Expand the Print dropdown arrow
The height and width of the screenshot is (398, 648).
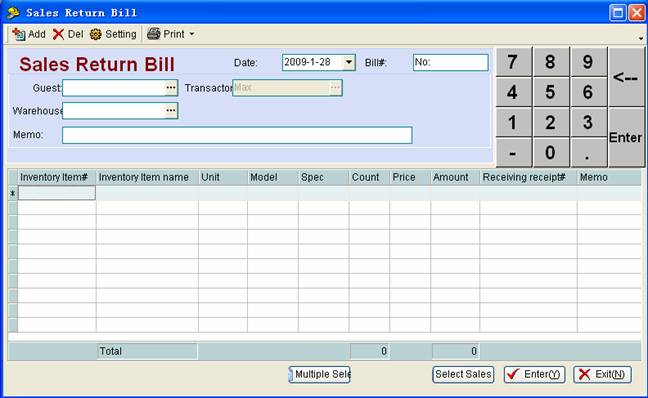tap(192, 34)
